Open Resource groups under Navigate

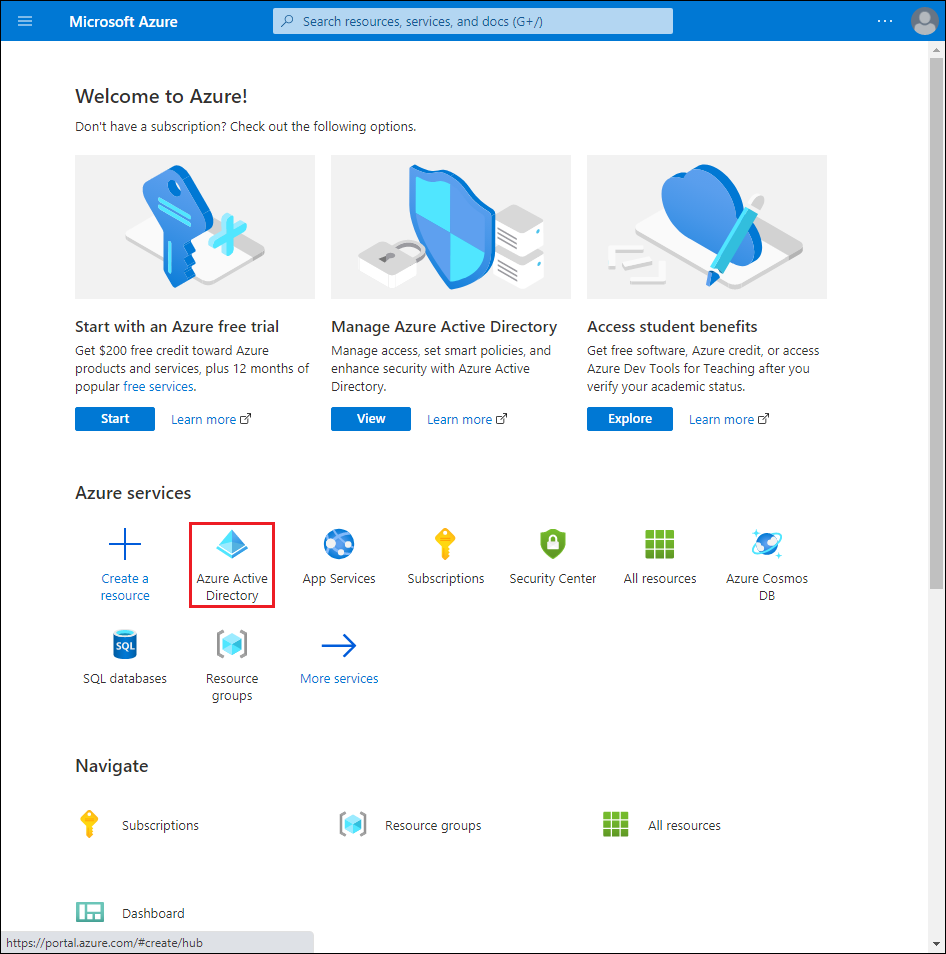pos(433,824)
